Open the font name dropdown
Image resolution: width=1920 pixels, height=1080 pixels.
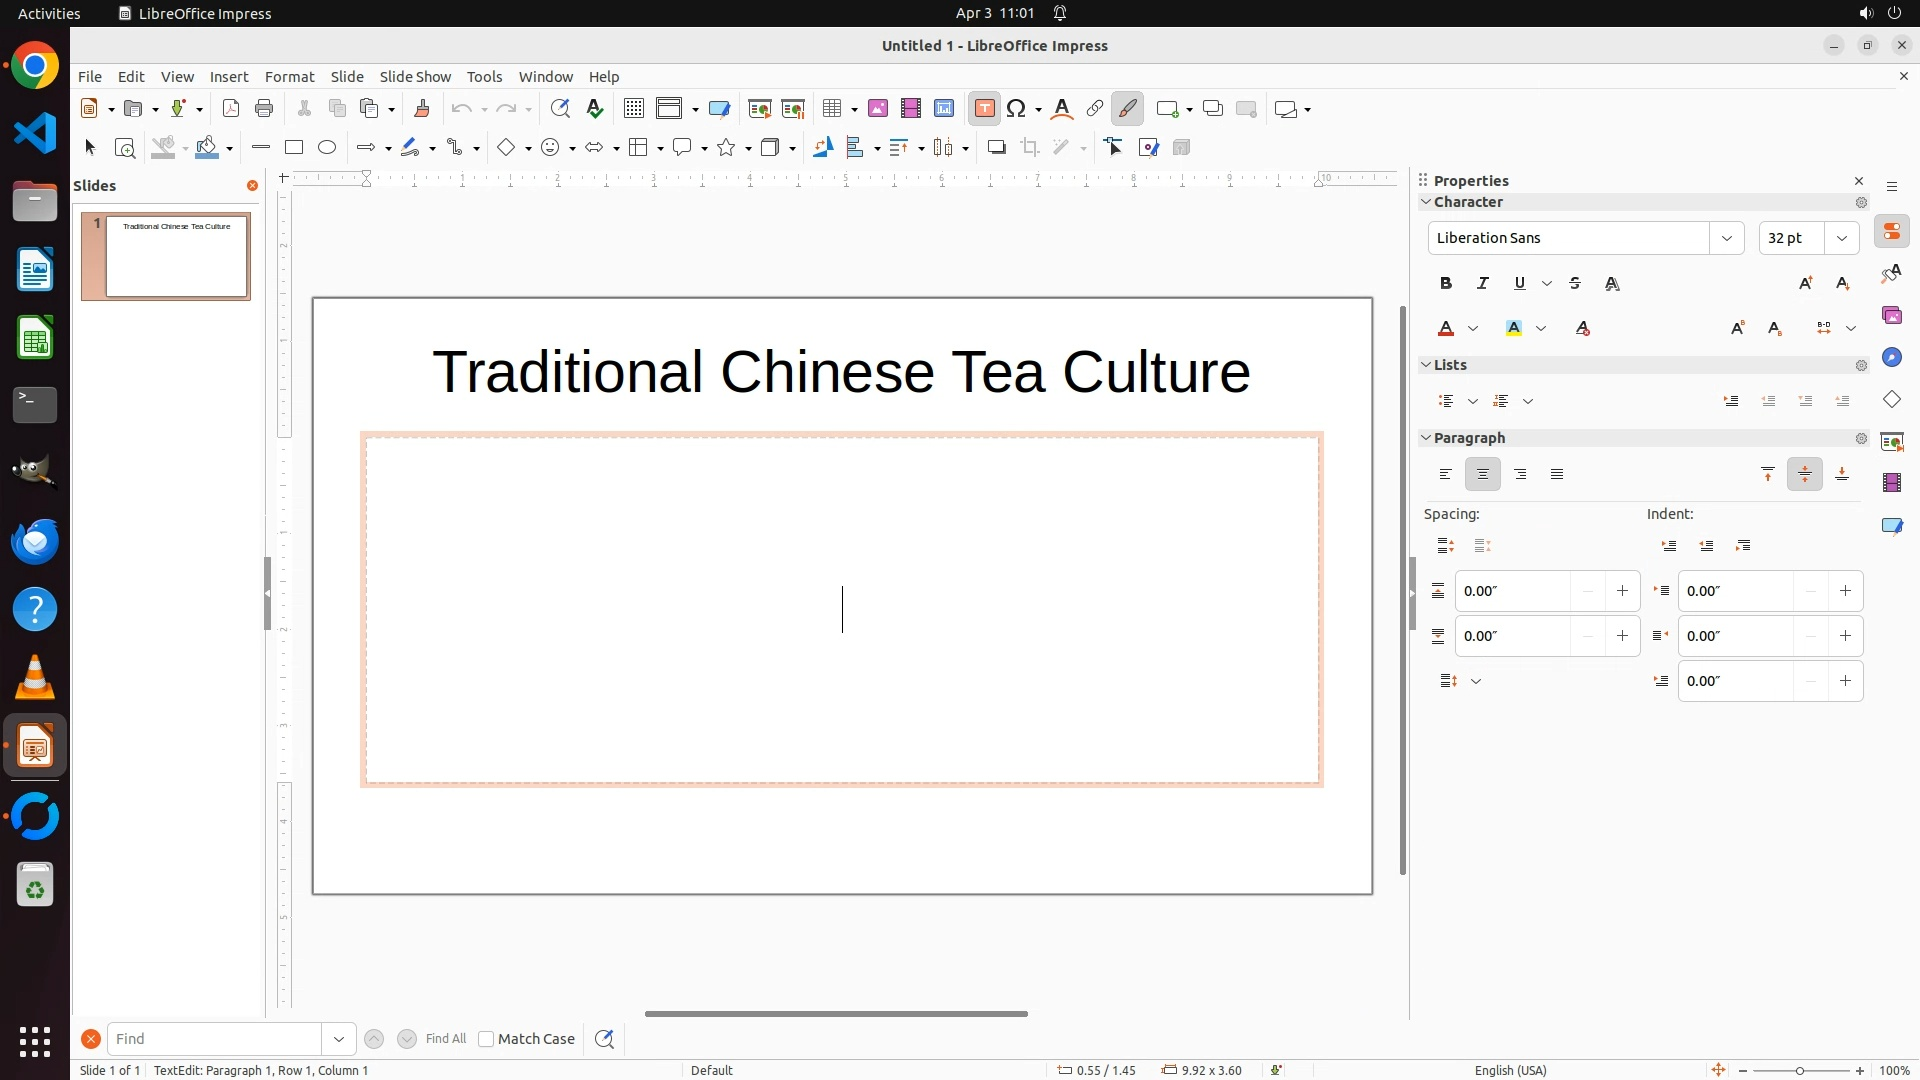(x=1726, y=238)
